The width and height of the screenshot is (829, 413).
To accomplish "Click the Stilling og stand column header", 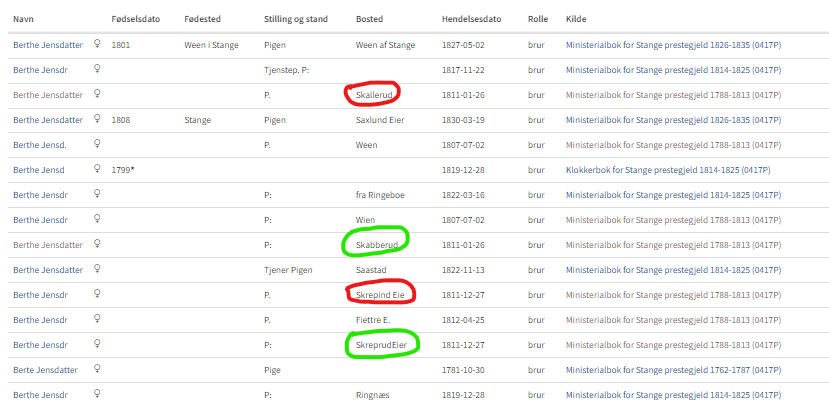I will 296,19.
